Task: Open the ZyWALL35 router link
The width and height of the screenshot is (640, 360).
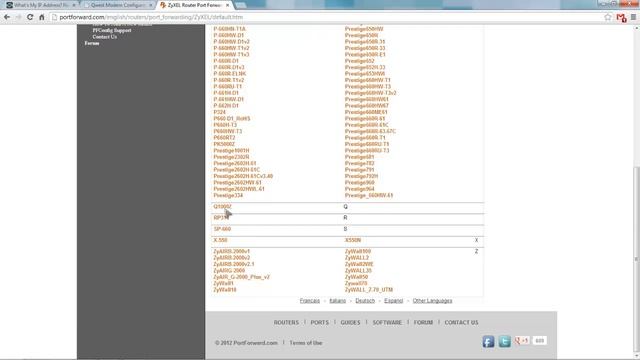Action: (358, 271)
